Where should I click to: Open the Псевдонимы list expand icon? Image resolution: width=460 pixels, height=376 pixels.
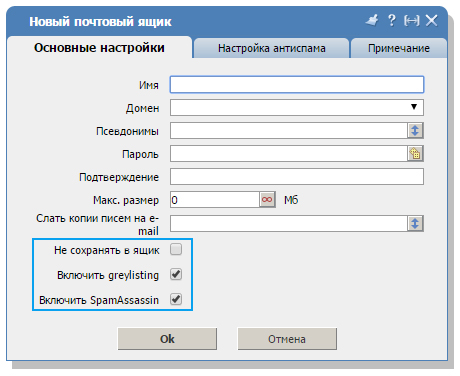(415, 130)
